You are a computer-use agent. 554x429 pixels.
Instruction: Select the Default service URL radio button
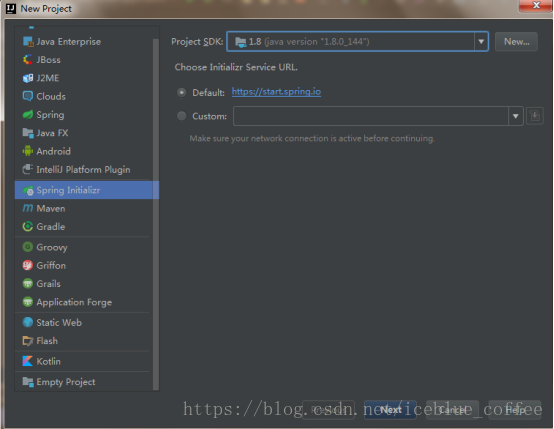click(182, 93)
